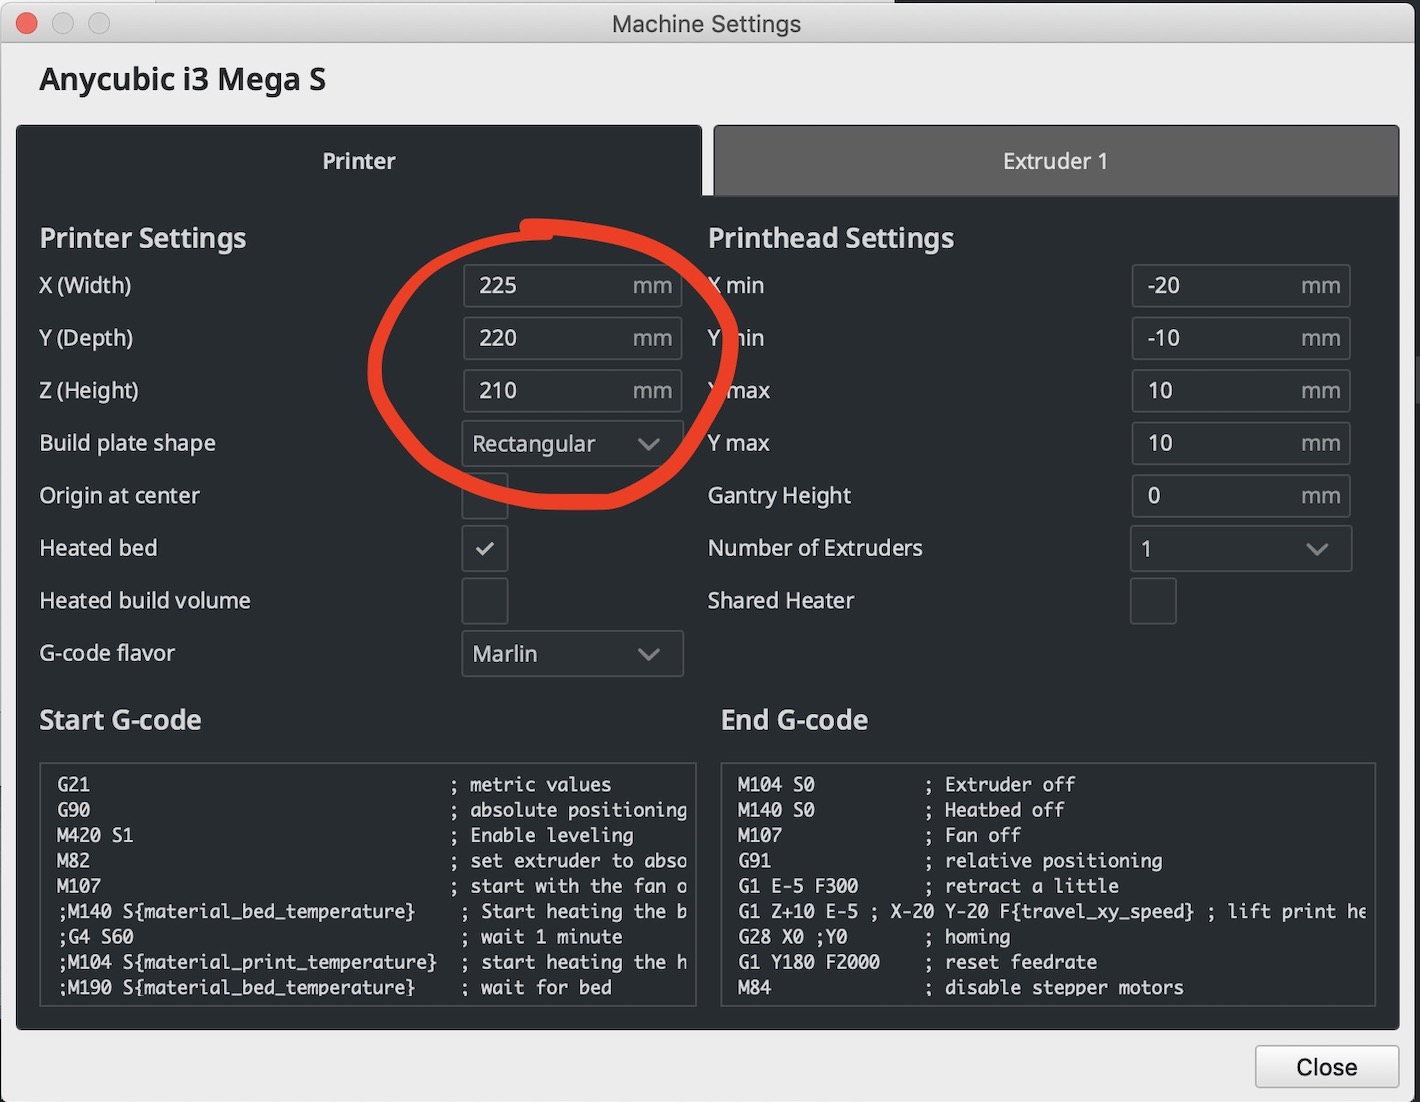Screen dimensions: 1420x1102
Task: Click the ;G4 S60 wait 1 minute line
Action: 340,937
